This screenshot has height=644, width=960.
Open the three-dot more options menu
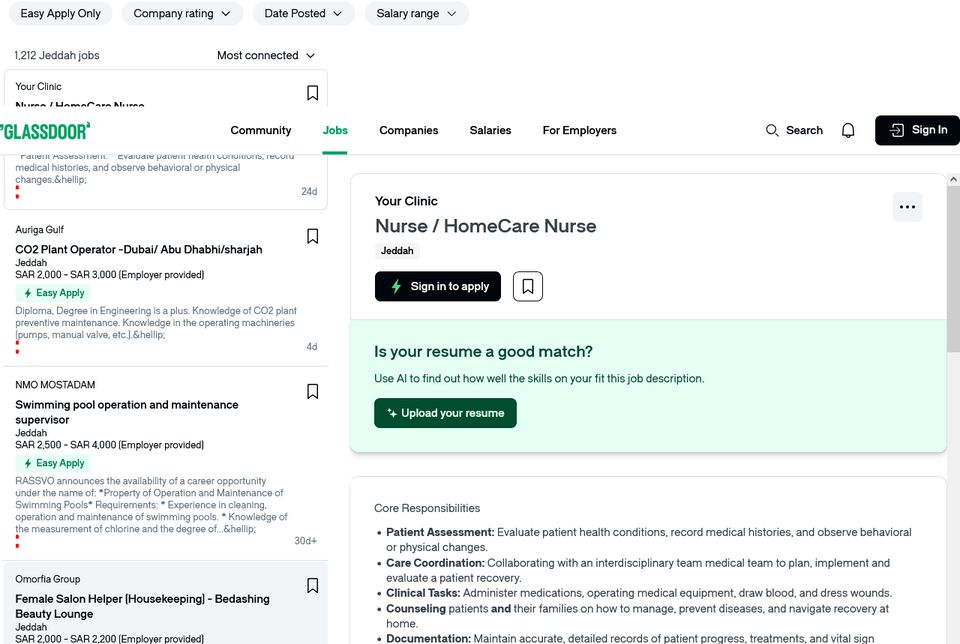pos(907,207)
